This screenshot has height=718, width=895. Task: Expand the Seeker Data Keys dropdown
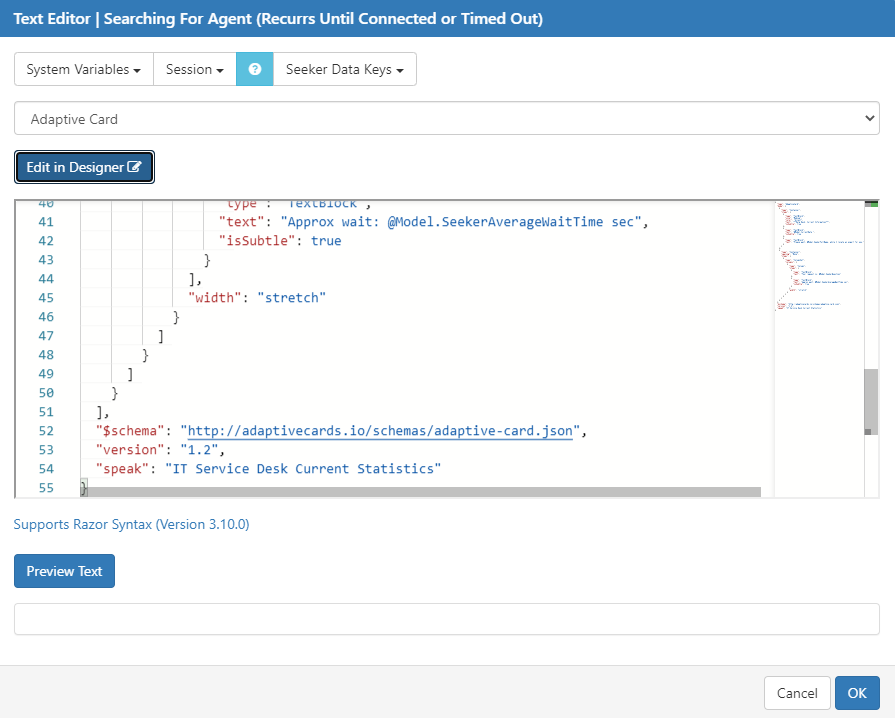point(345,69)
